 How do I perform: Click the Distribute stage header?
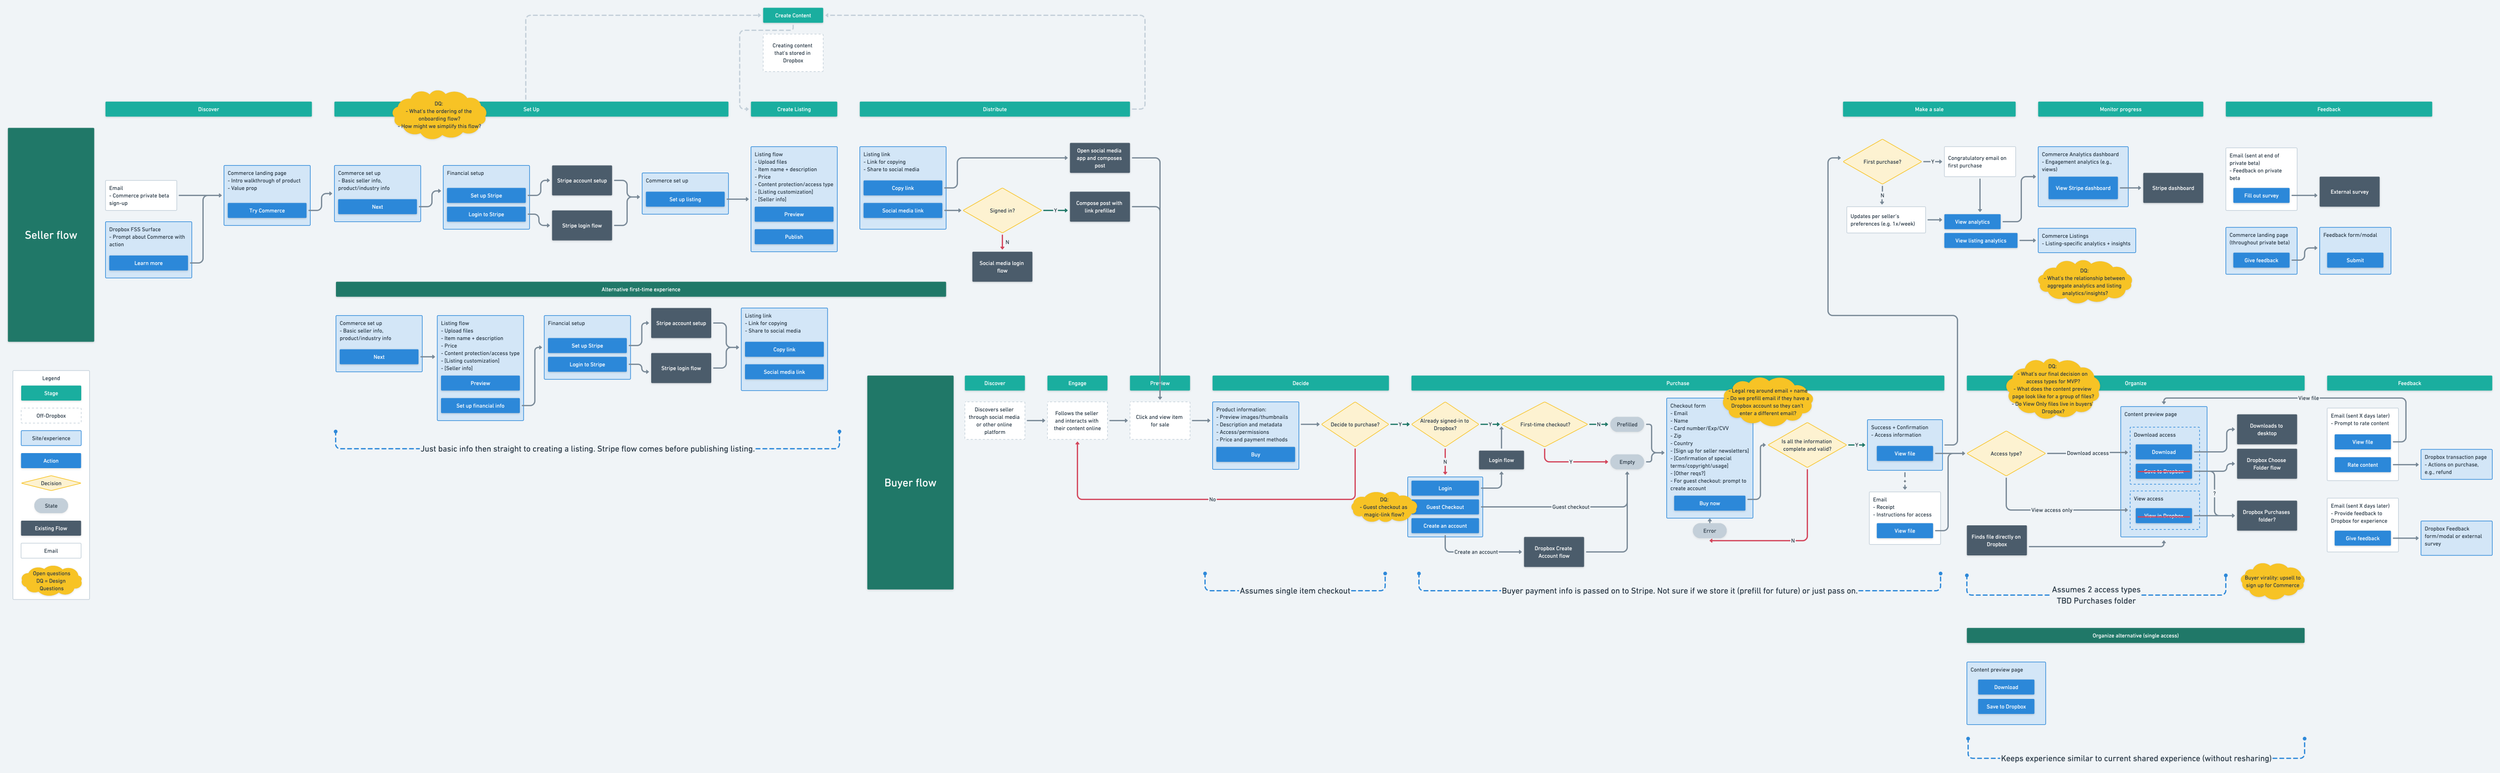point(995,109)
